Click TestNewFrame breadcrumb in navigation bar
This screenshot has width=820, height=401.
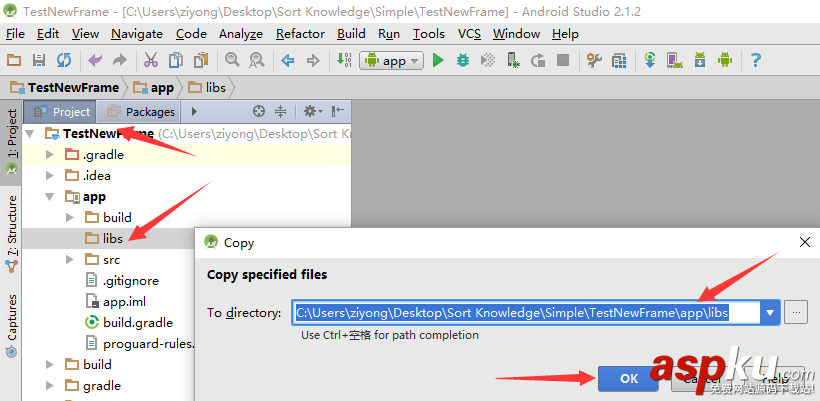click(x=65, y=87)
